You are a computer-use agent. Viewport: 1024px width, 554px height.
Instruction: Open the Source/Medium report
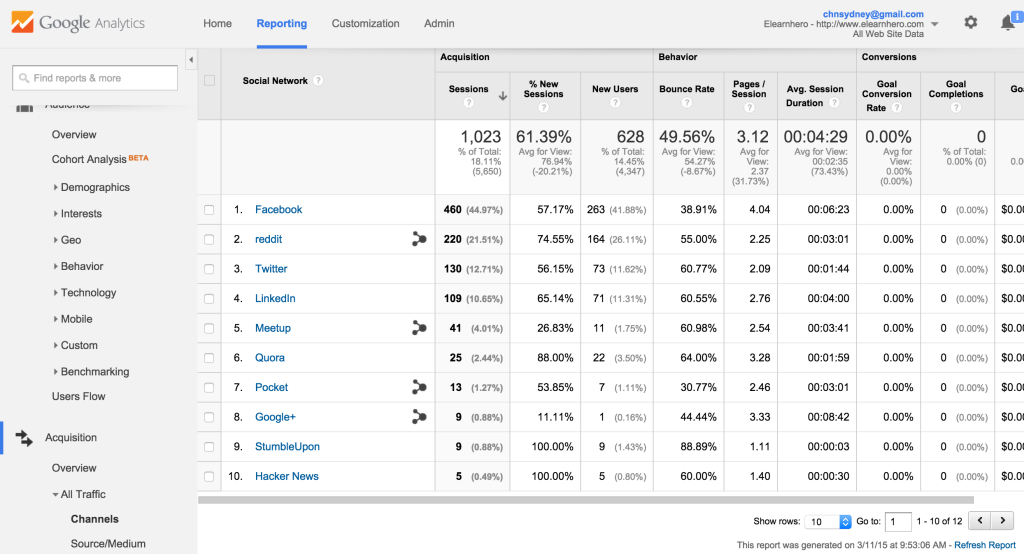coord(108,544)
